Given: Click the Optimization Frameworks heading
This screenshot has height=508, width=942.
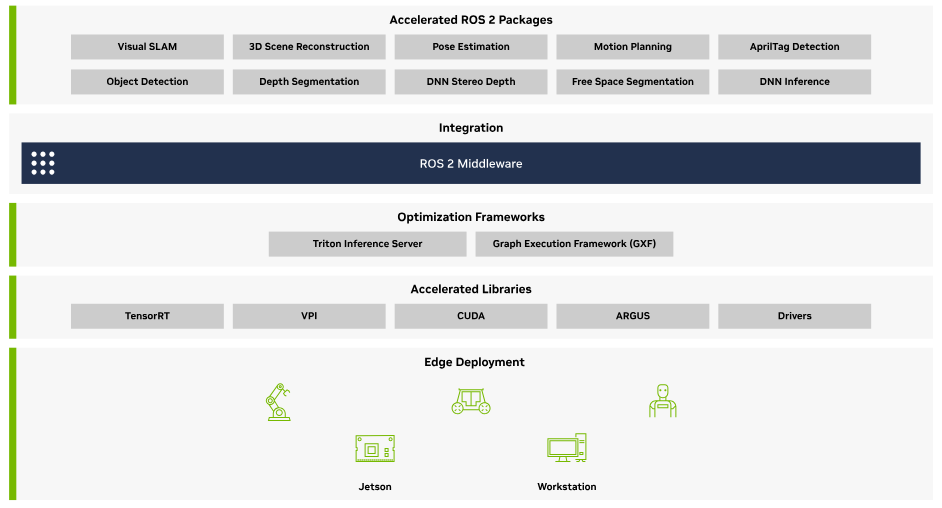Looking at the screenshot, I should [x=471, y=217].
